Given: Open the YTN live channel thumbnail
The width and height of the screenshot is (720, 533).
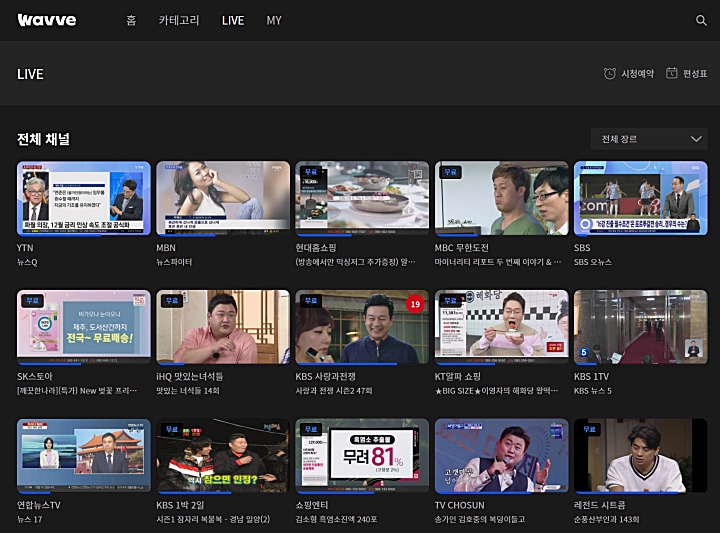Looking at the screenshot, I should tap(84, 198).
